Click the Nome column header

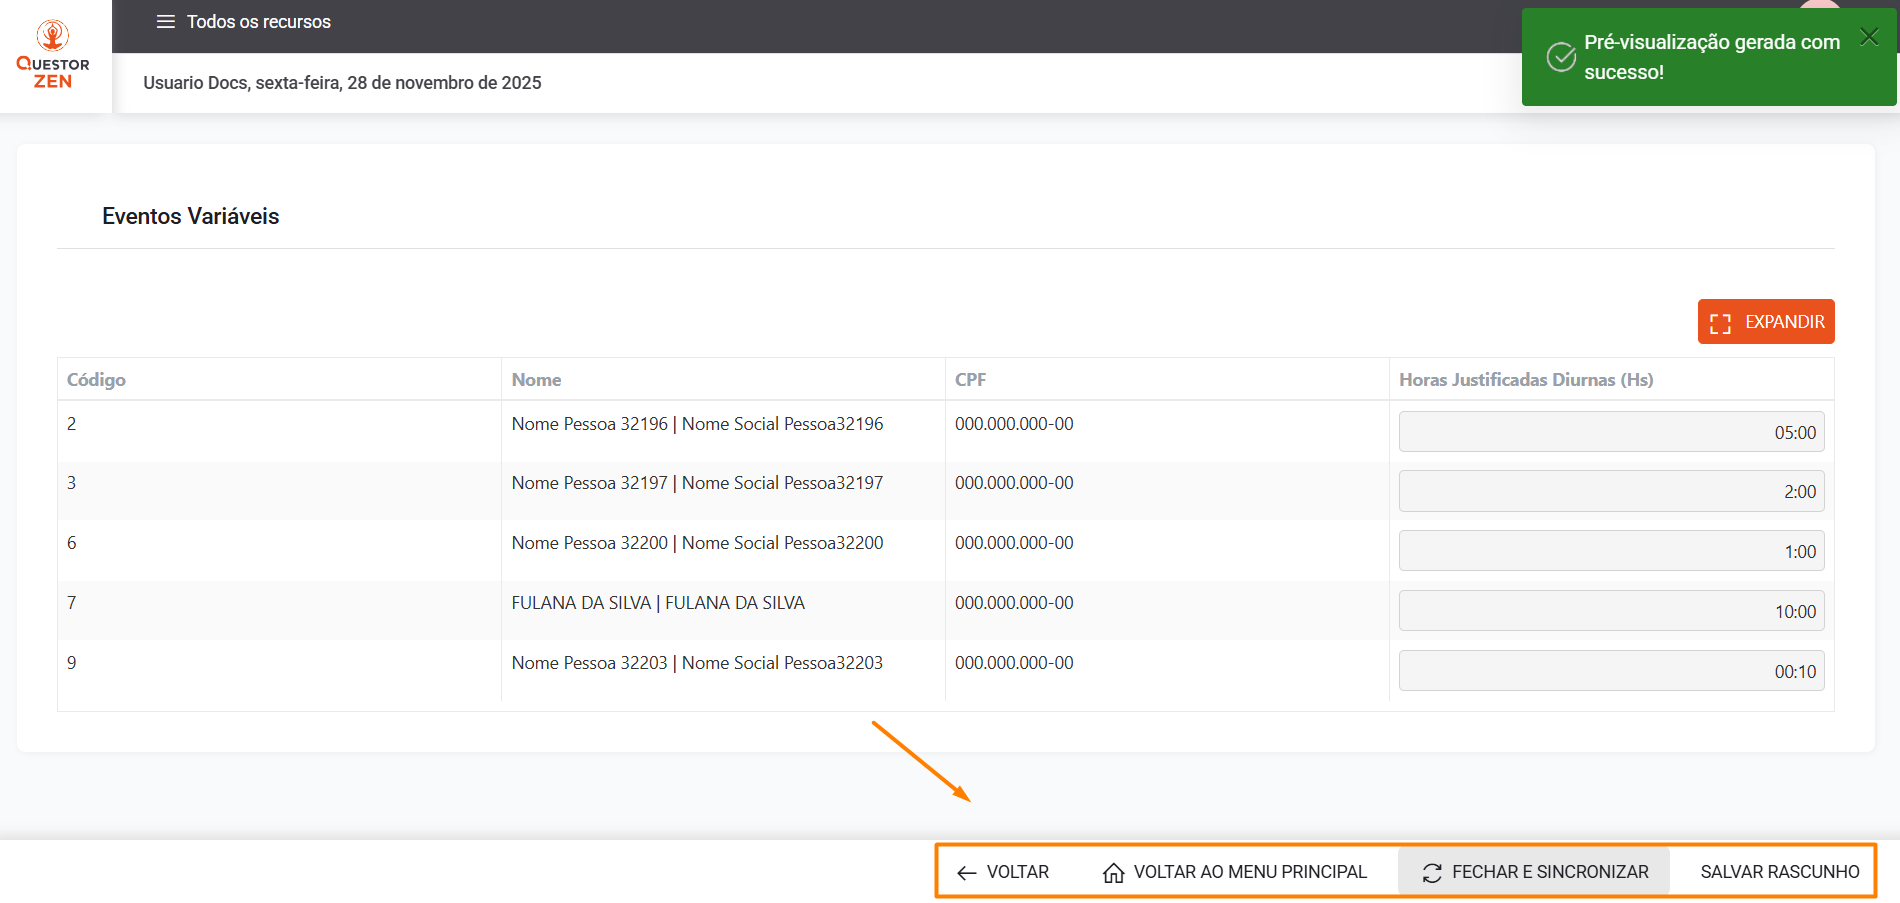click(x=536, y=380)
